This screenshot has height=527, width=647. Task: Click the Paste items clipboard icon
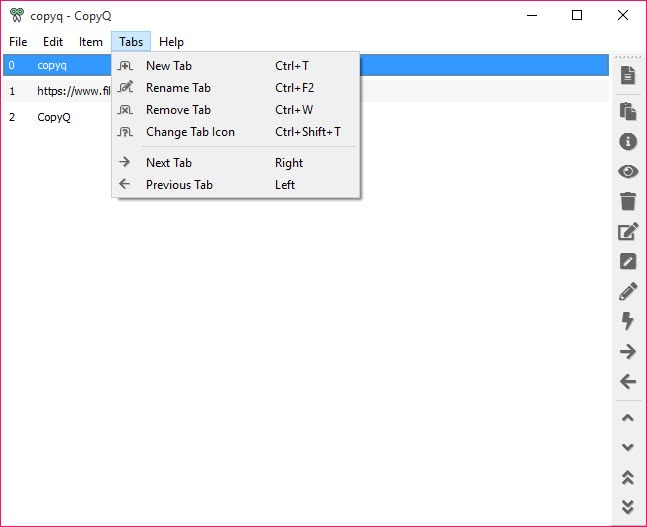pos(628,111)
